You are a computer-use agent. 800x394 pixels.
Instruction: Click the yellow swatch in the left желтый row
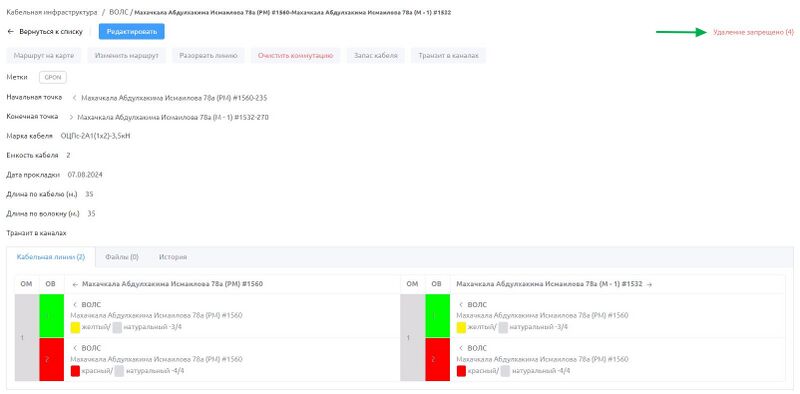75,327
